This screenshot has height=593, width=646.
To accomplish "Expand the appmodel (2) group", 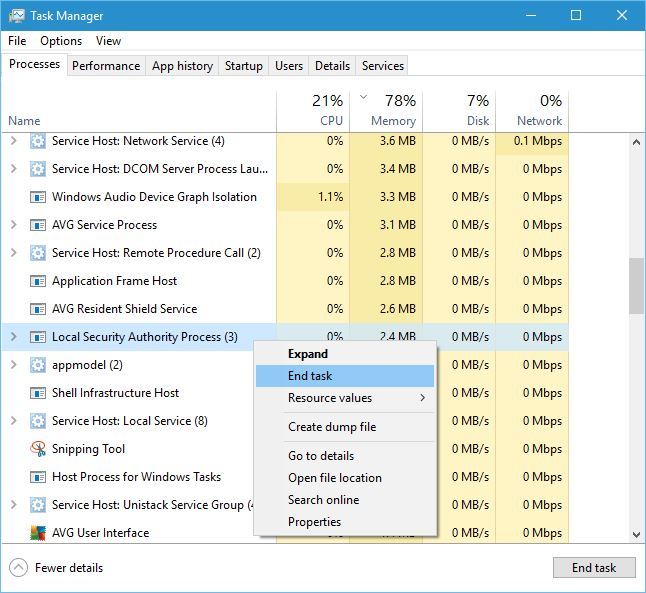I will (x=14, y=365).
